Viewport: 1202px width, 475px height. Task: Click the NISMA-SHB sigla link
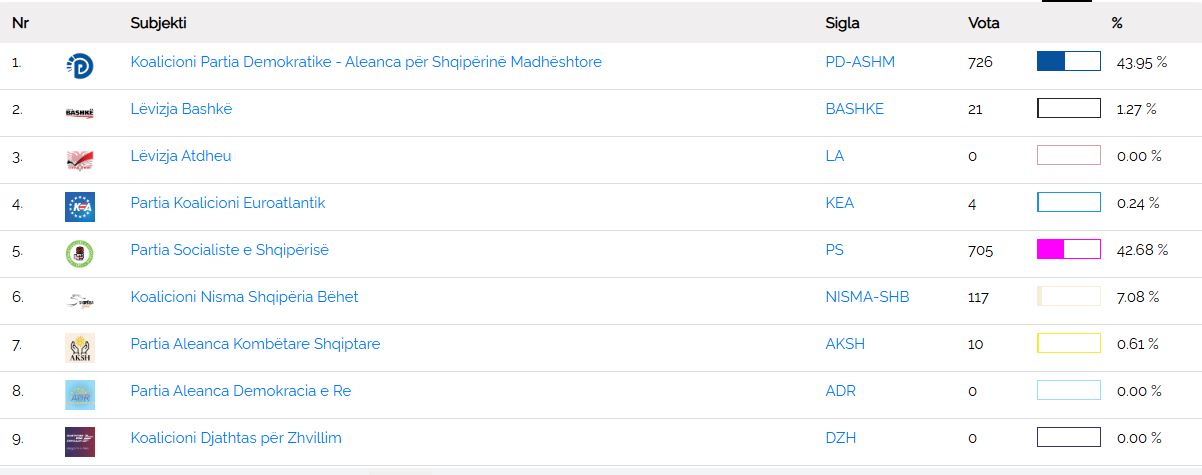[867, 297]
